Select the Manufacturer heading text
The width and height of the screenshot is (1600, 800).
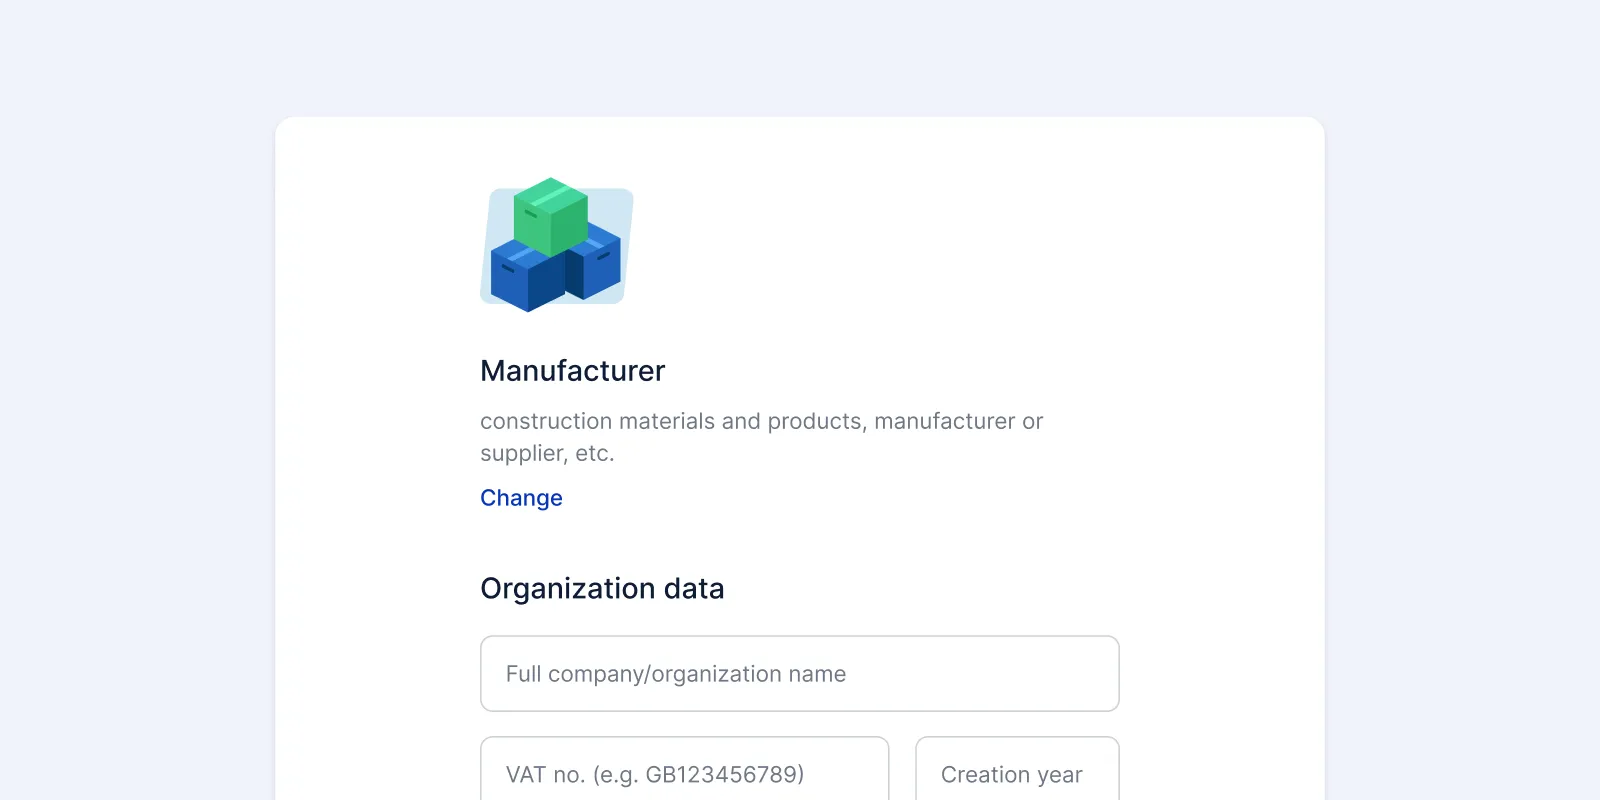pos(572,371)
